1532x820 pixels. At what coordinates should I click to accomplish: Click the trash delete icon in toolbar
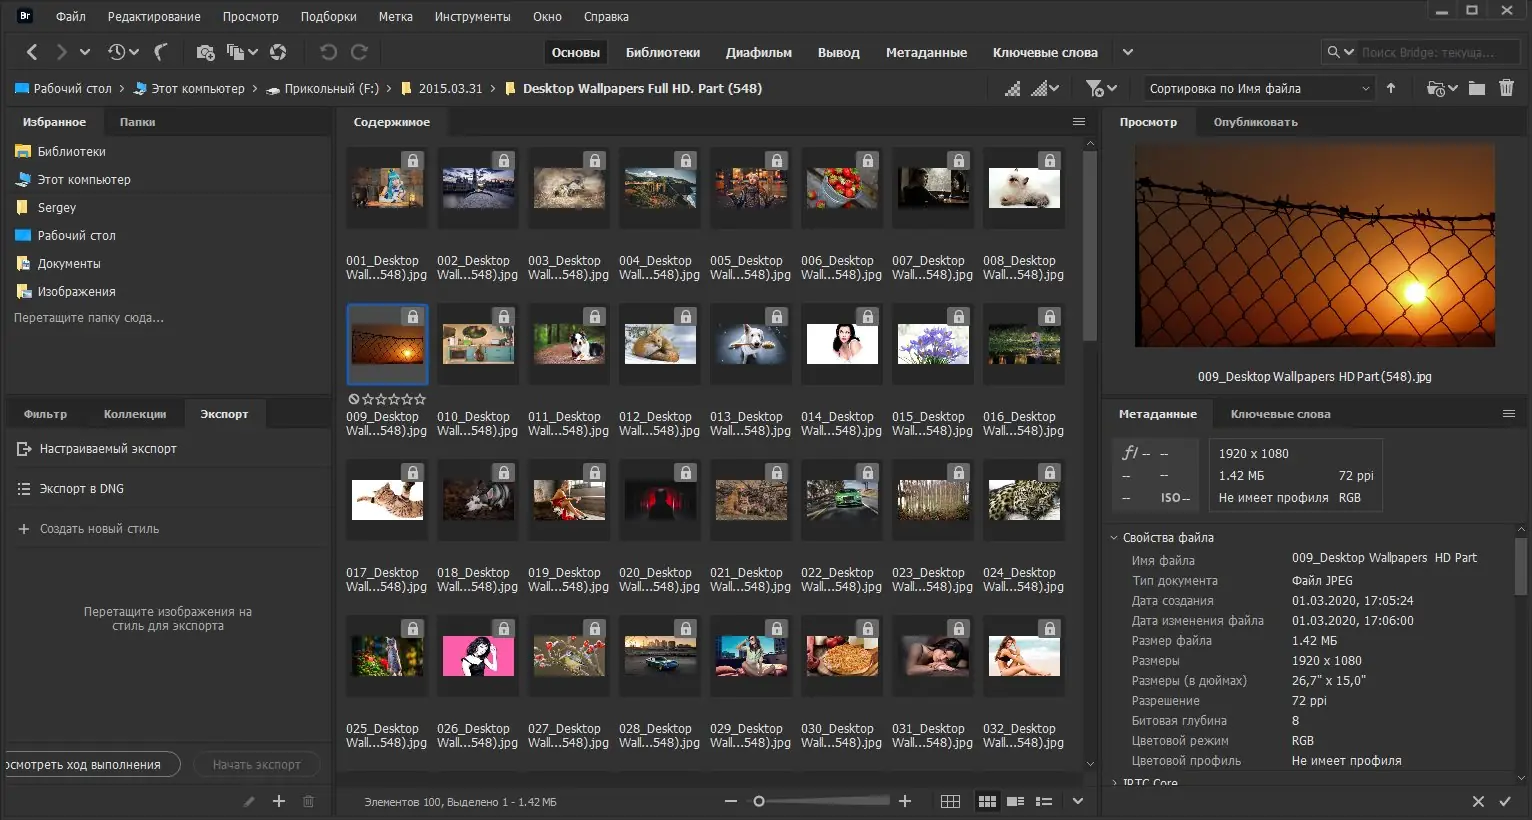point(1506,88)
